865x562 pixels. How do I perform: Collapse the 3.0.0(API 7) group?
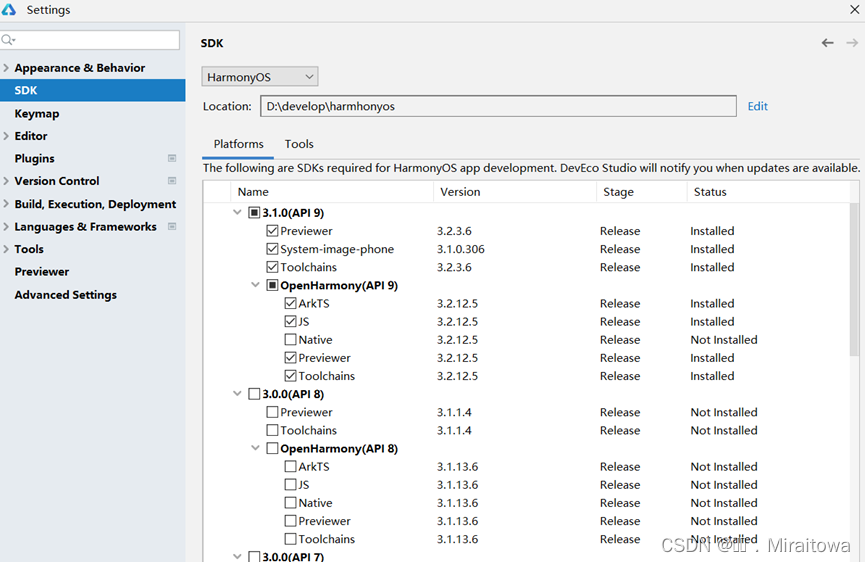[x=237, y=556]
